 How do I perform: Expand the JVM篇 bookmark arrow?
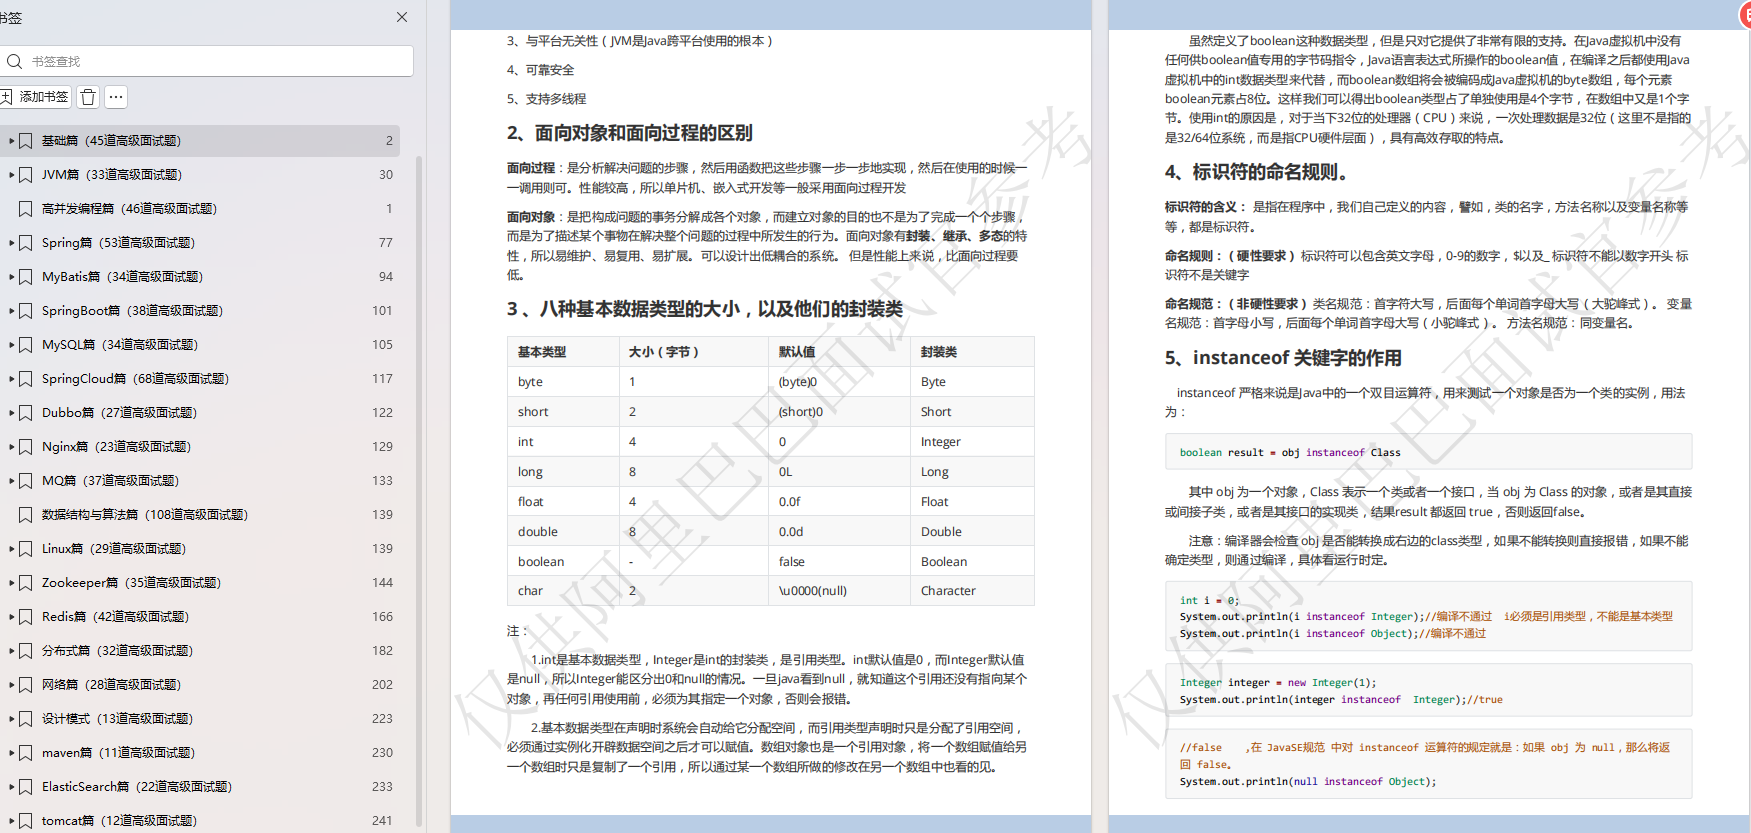(x=11, y=175)
